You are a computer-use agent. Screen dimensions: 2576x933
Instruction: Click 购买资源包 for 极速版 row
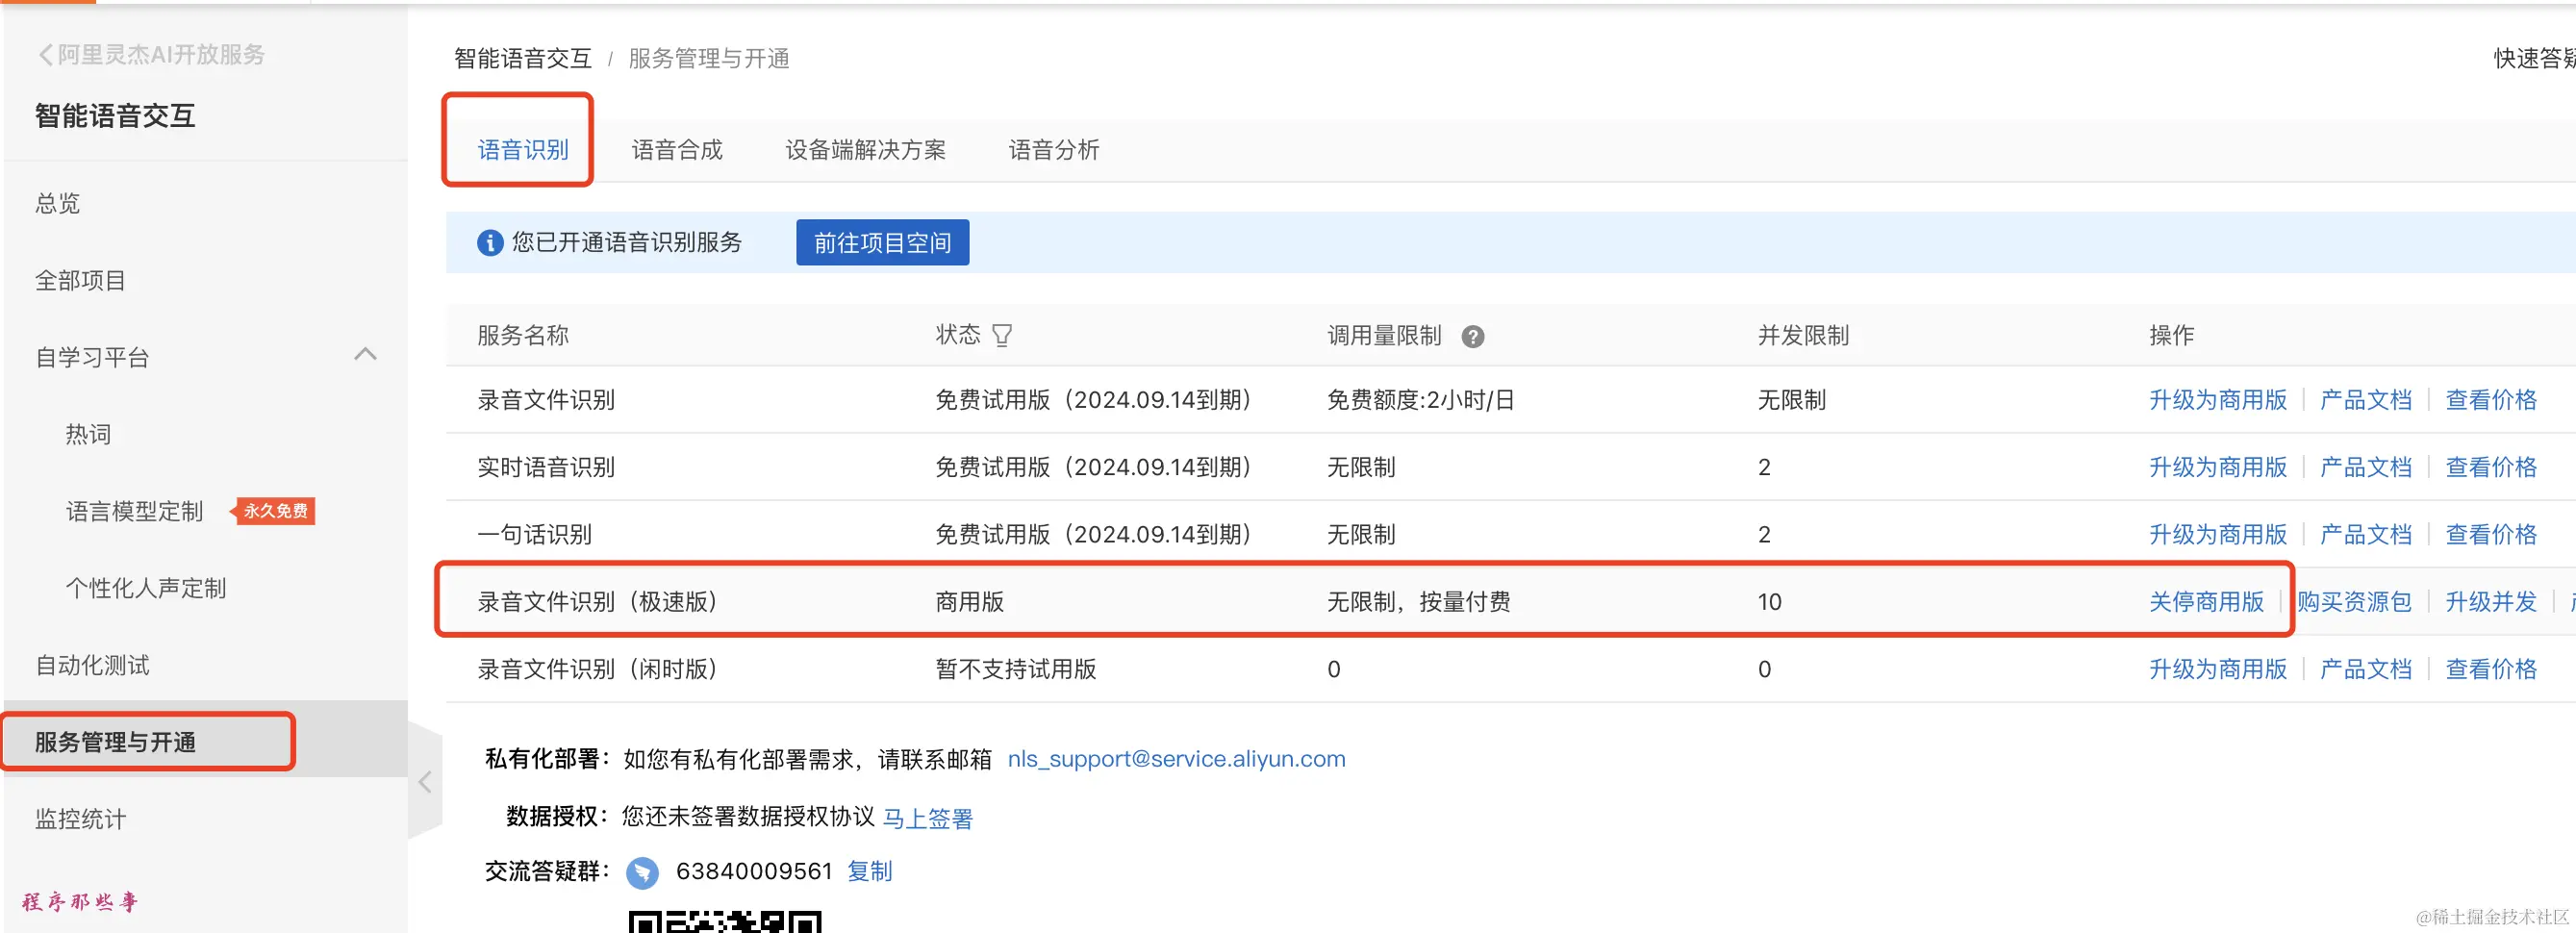coord(2354,602)
